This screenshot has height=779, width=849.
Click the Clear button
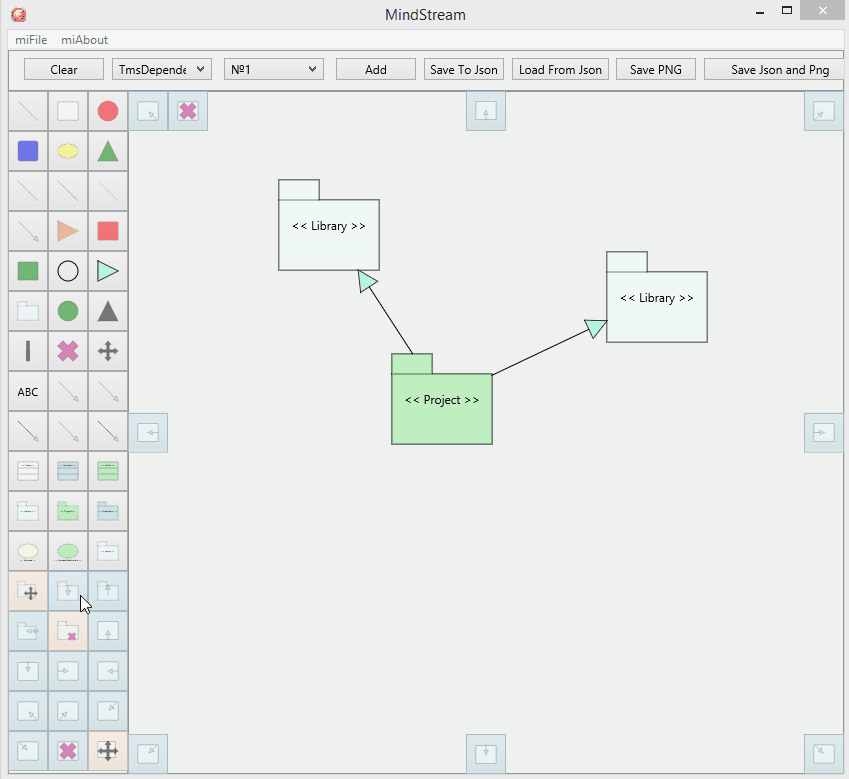[x=64, y=69]
